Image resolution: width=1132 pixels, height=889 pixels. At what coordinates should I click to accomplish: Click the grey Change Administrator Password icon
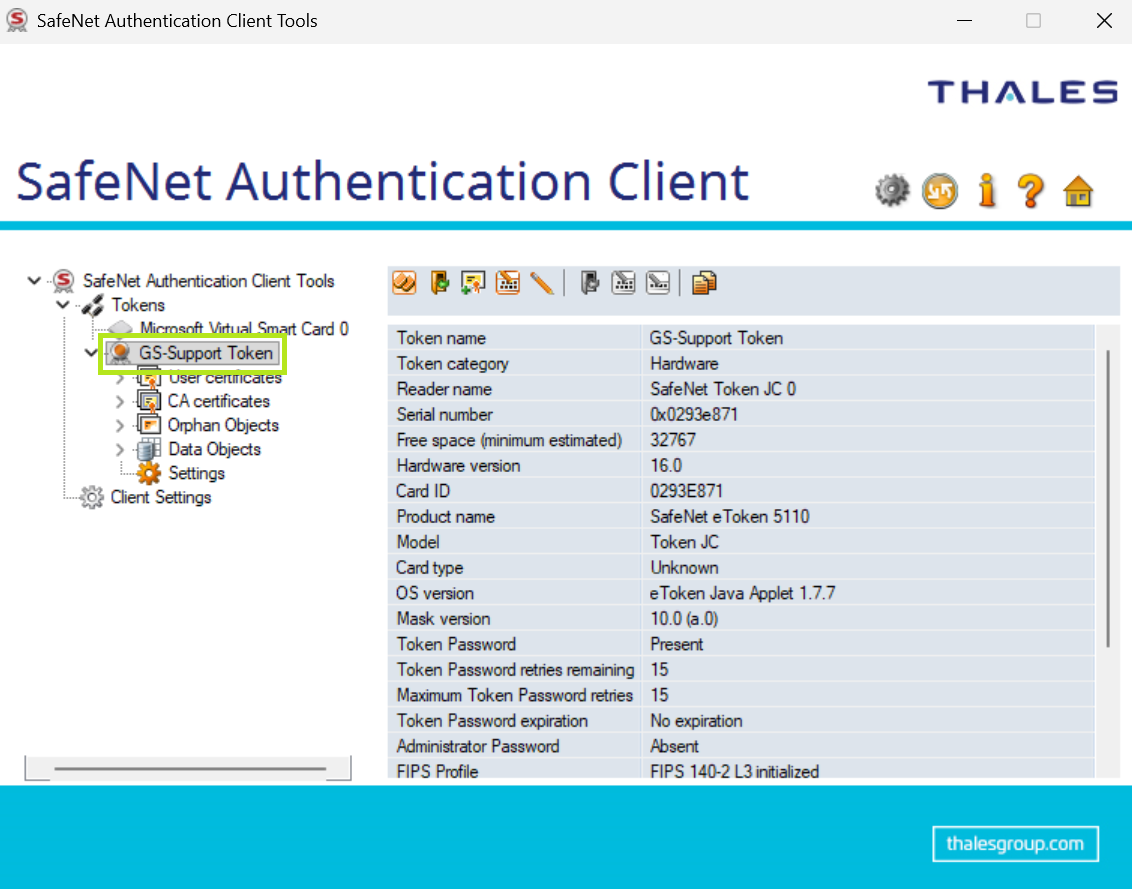(x=624, y=283)
